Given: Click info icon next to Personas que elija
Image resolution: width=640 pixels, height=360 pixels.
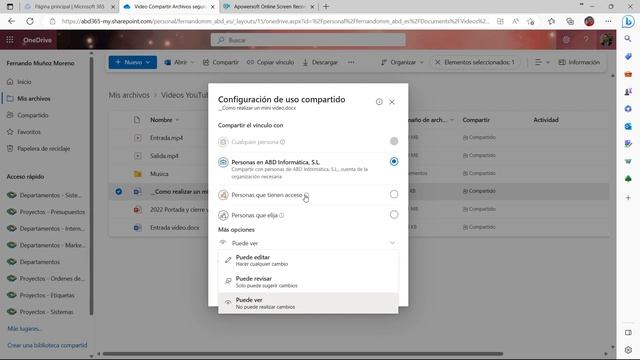Looking at the screenshot, I should point(282,215).
